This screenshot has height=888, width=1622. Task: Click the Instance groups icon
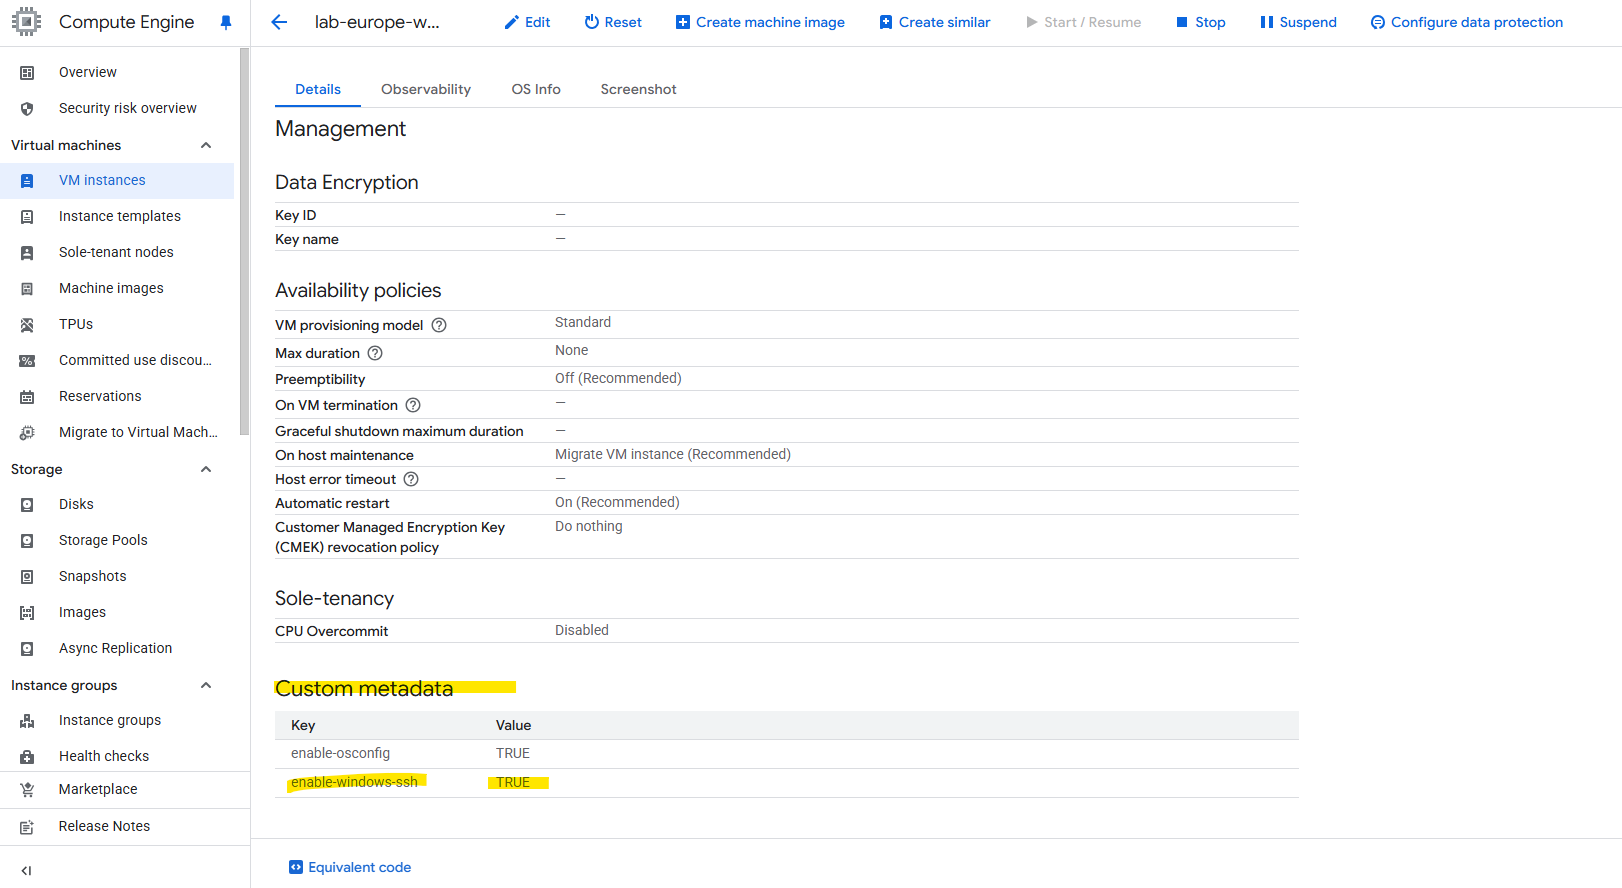(x=27, y=720)
